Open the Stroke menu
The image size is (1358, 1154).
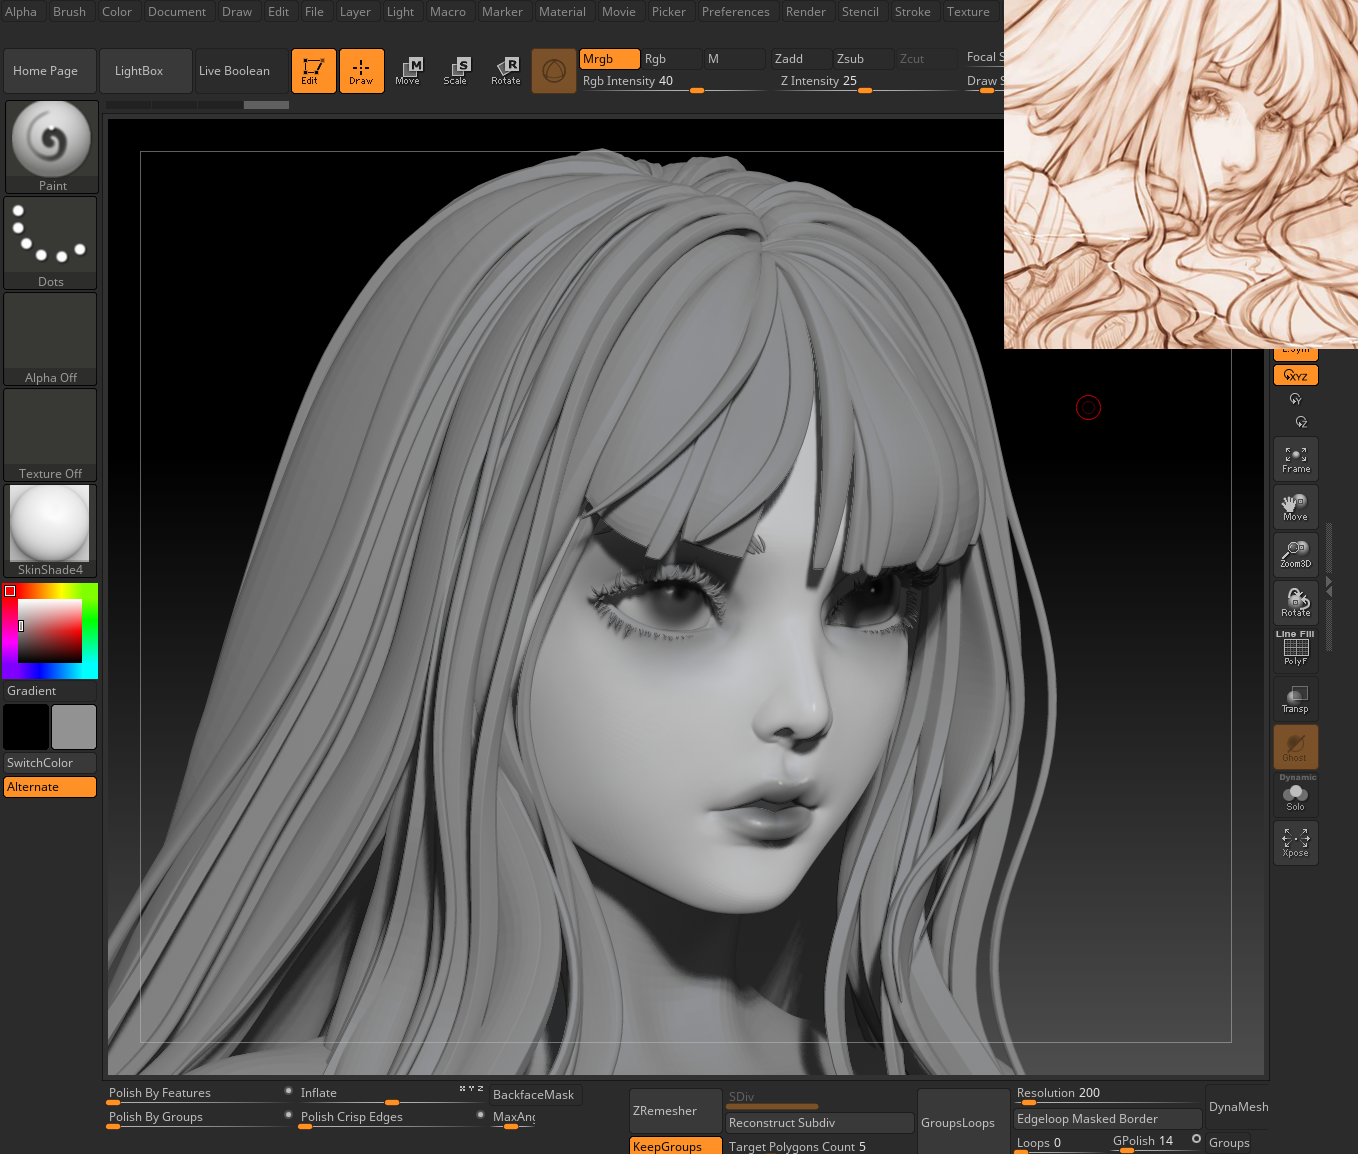click(912, 12)
